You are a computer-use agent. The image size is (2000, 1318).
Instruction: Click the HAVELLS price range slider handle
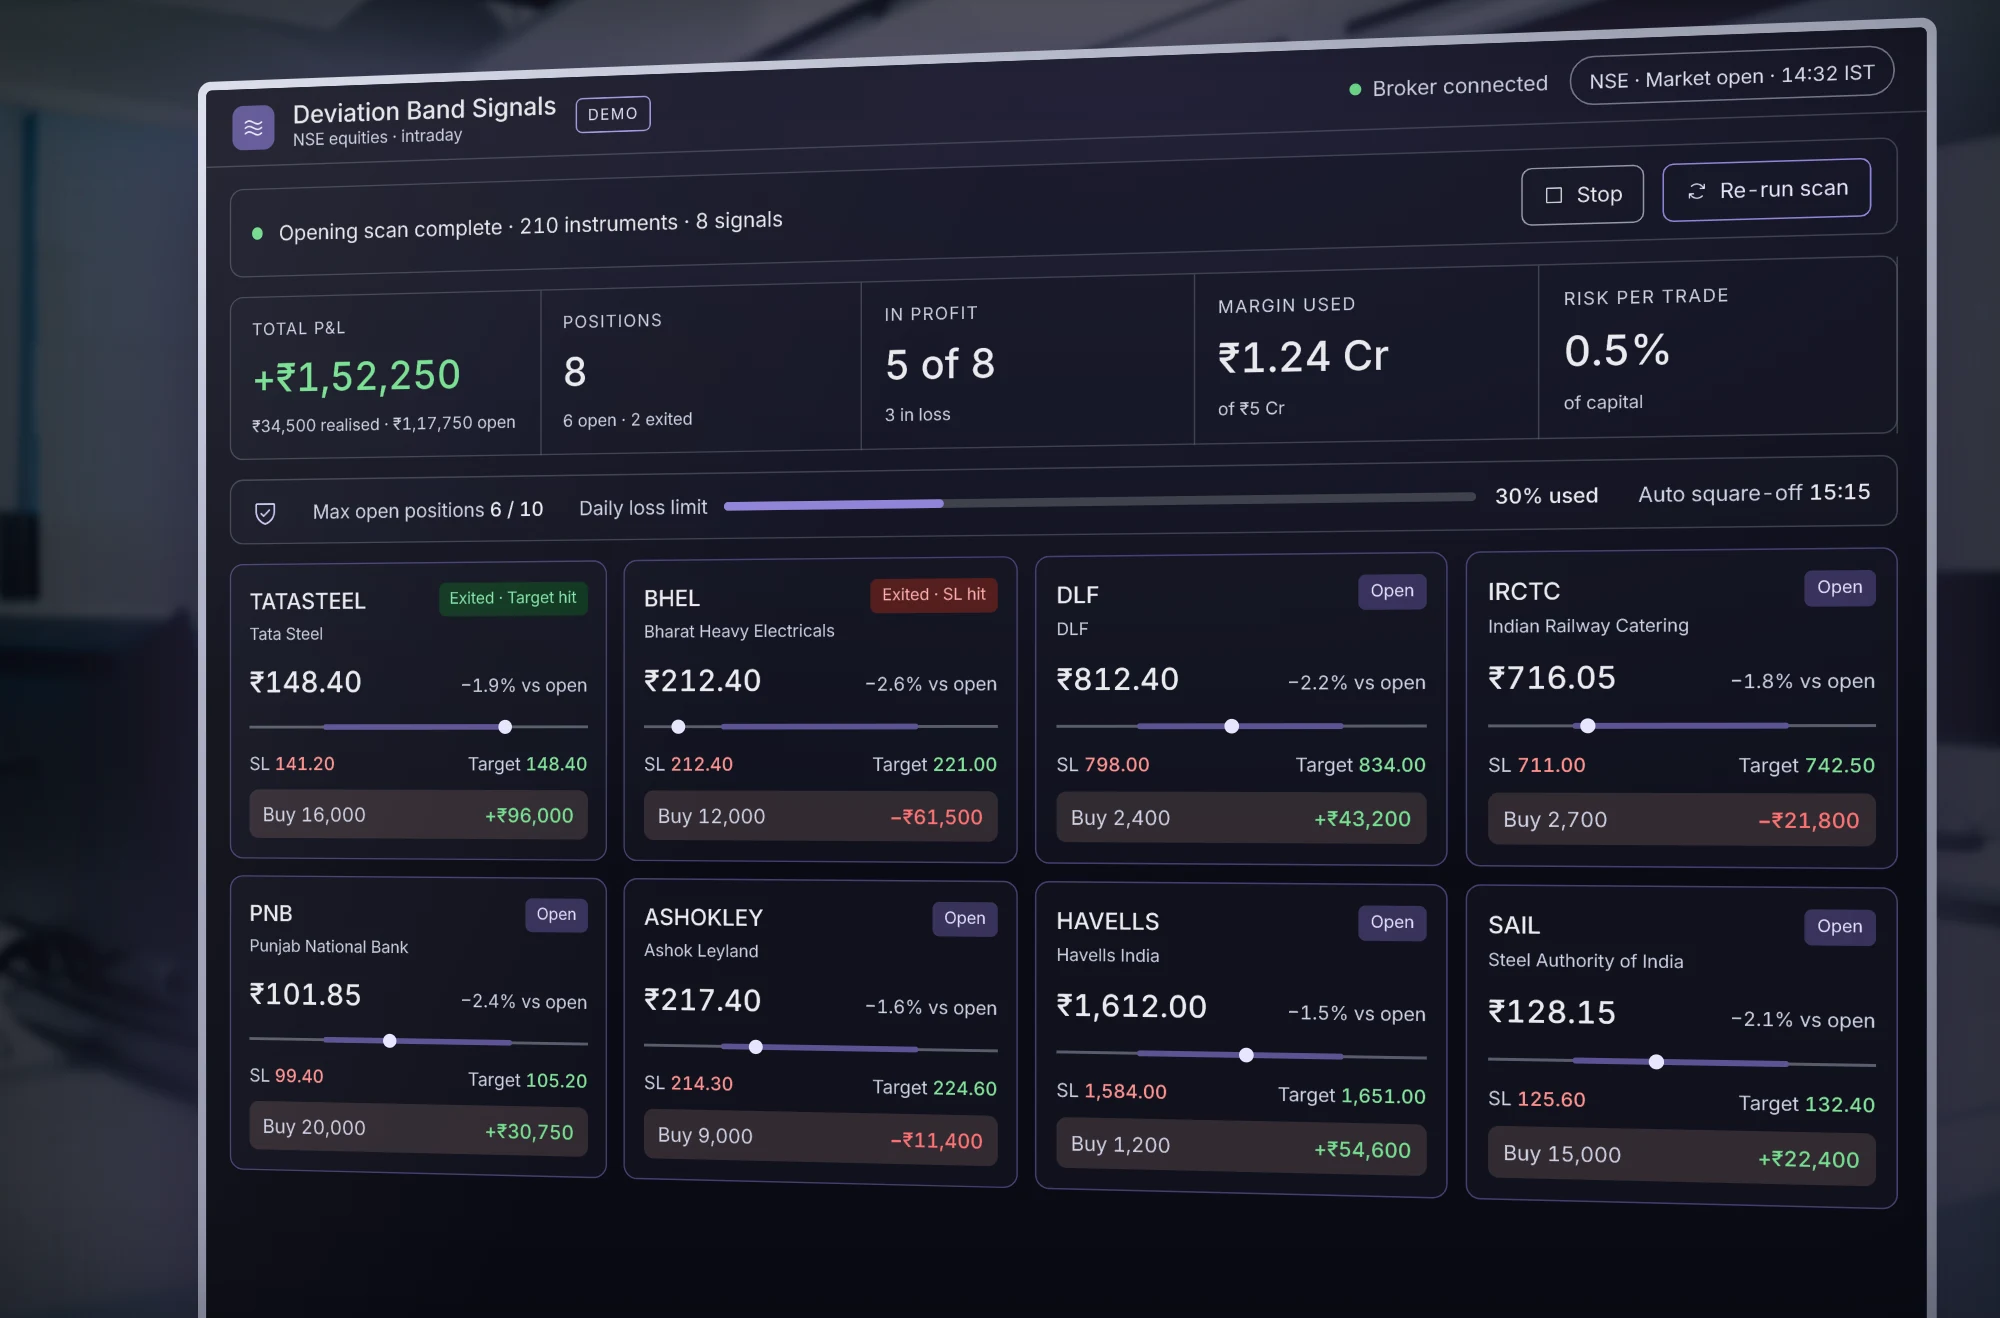1246,1055
